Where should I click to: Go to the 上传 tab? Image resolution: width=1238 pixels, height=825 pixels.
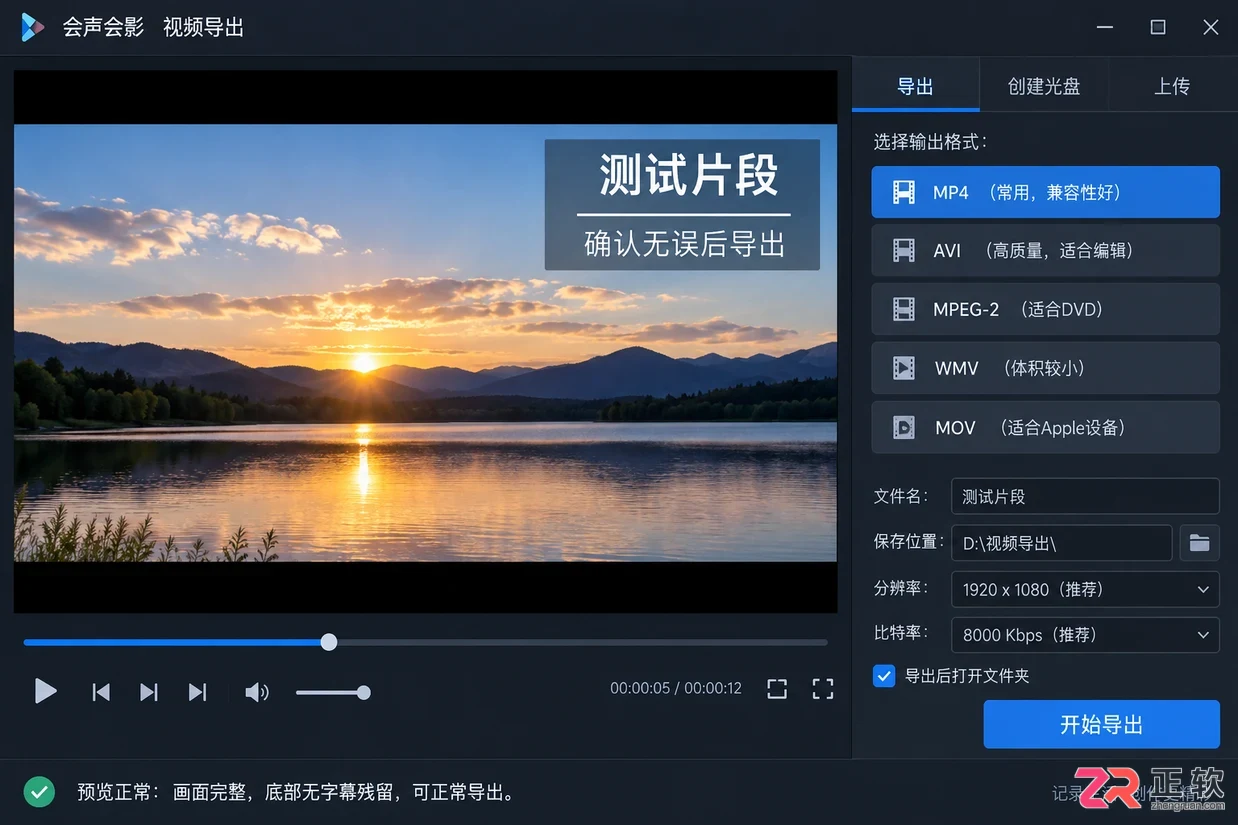(1172, 86)
